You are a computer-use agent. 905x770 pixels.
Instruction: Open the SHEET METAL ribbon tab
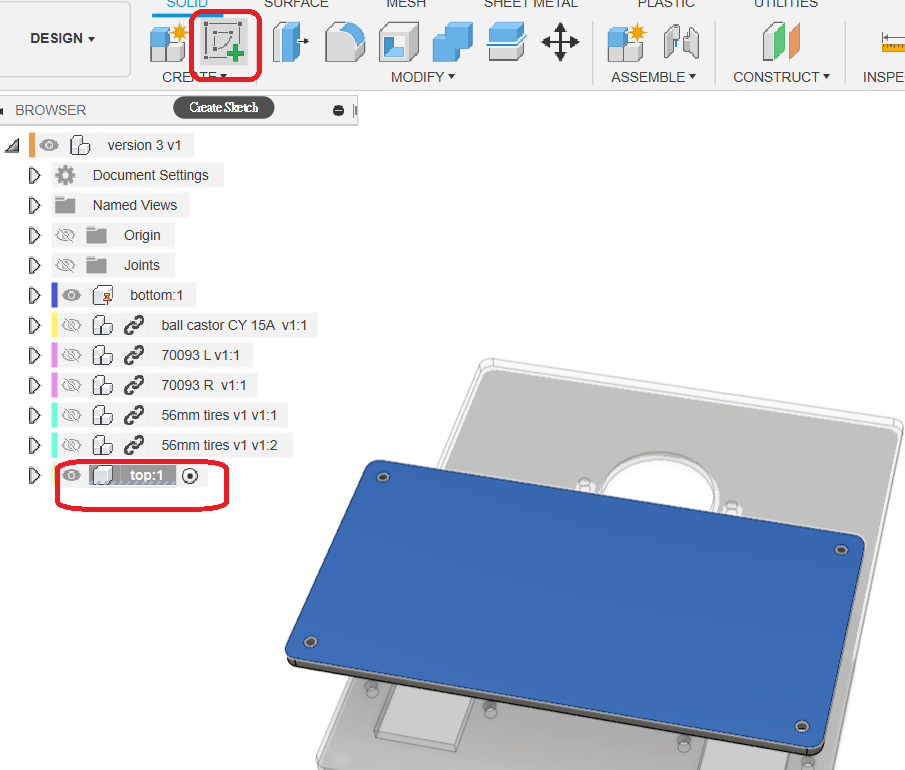pos(530,4)
